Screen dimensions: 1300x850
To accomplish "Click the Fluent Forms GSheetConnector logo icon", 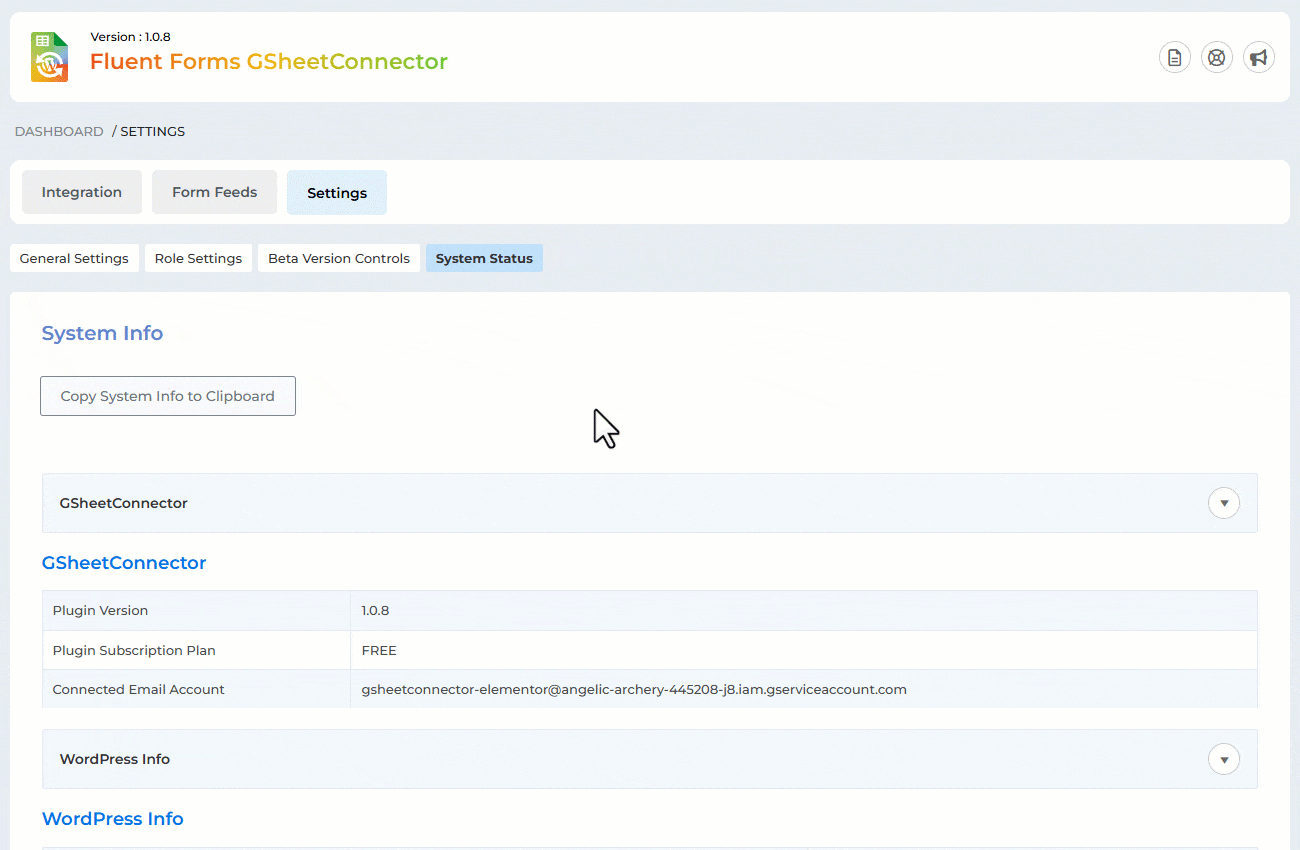I will click(x=49, y=56).
